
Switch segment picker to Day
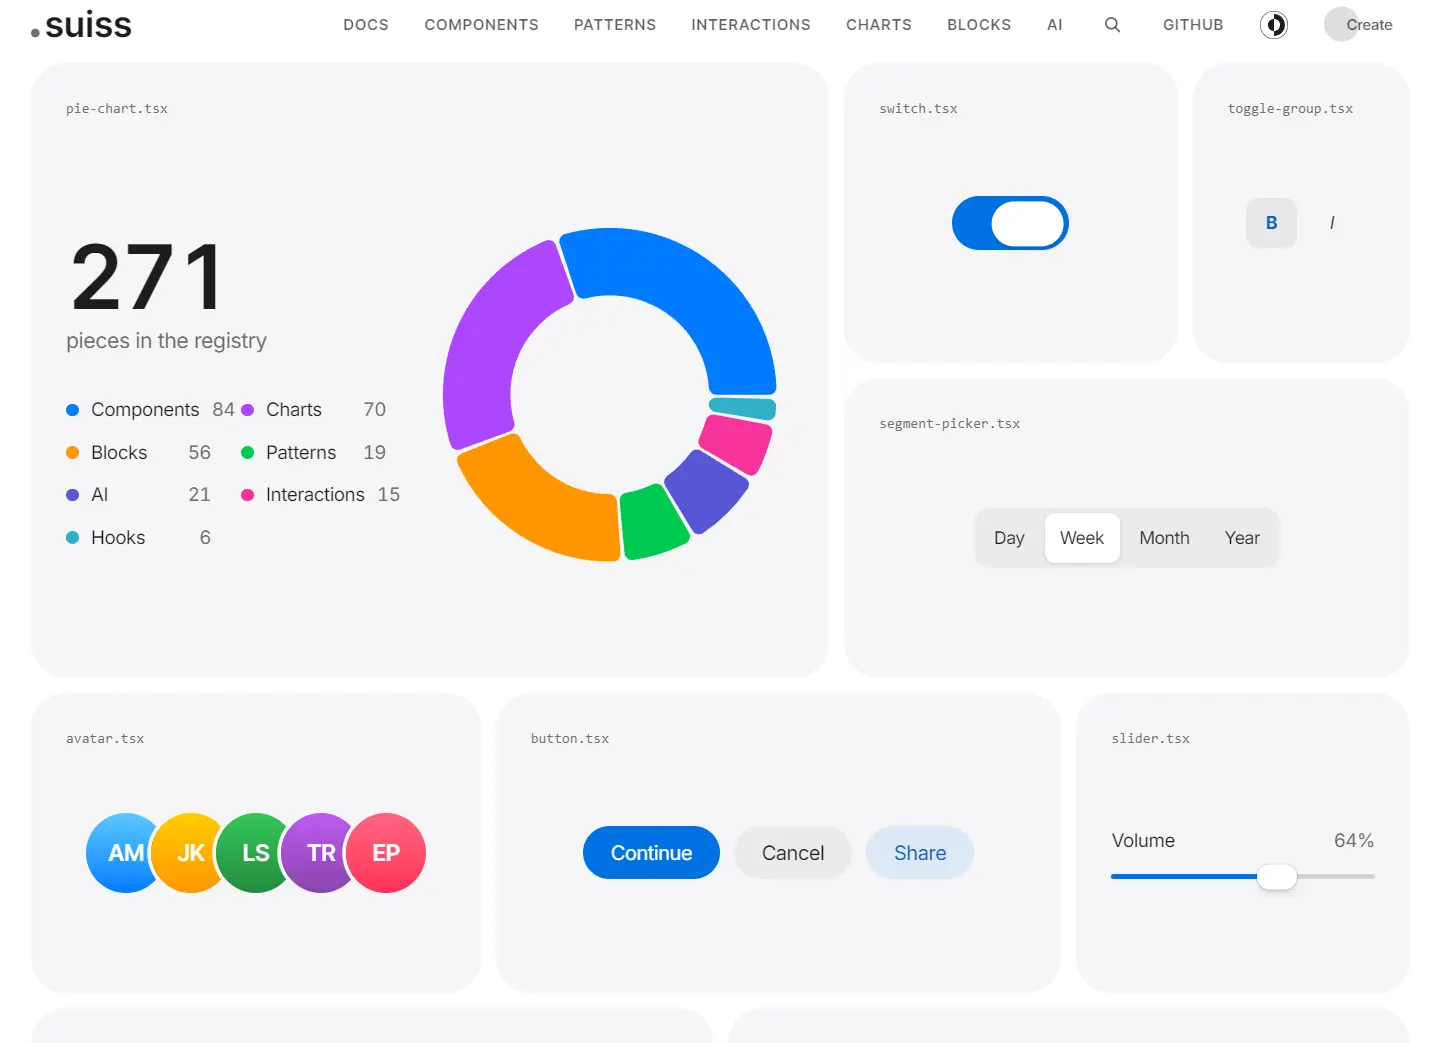1009,538
